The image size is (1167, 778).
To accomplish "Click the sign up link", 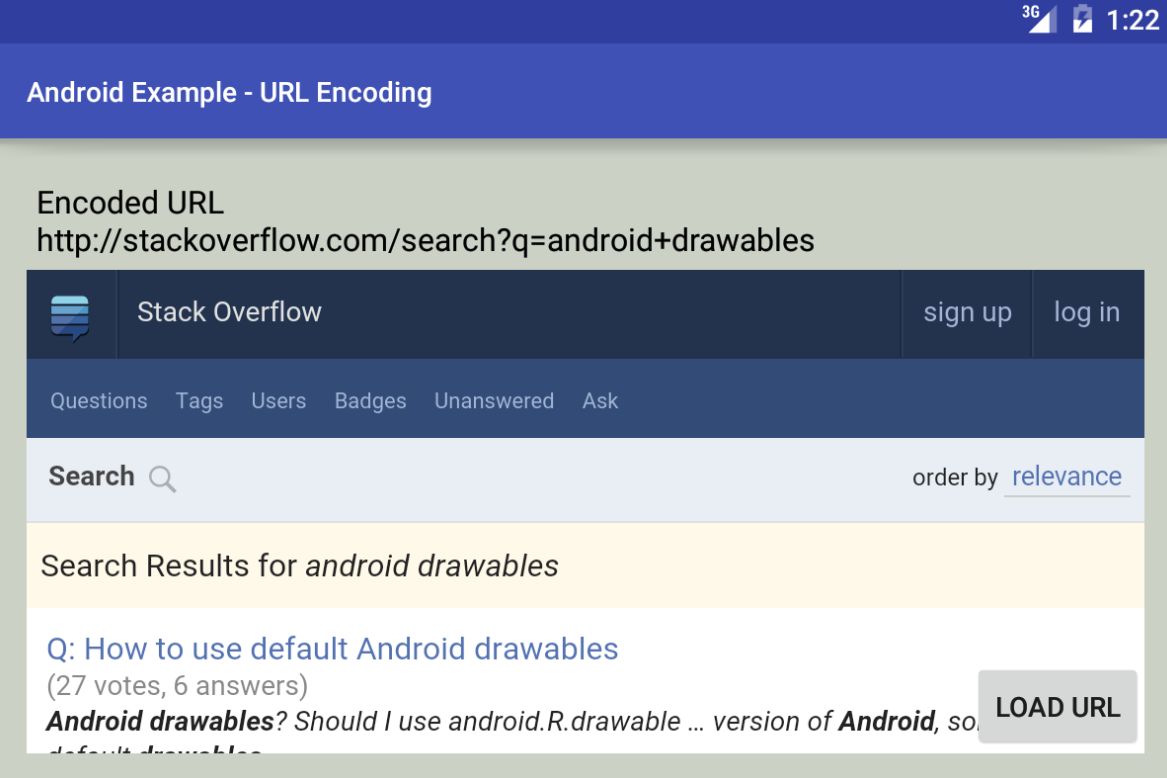I will click(968, 313).
